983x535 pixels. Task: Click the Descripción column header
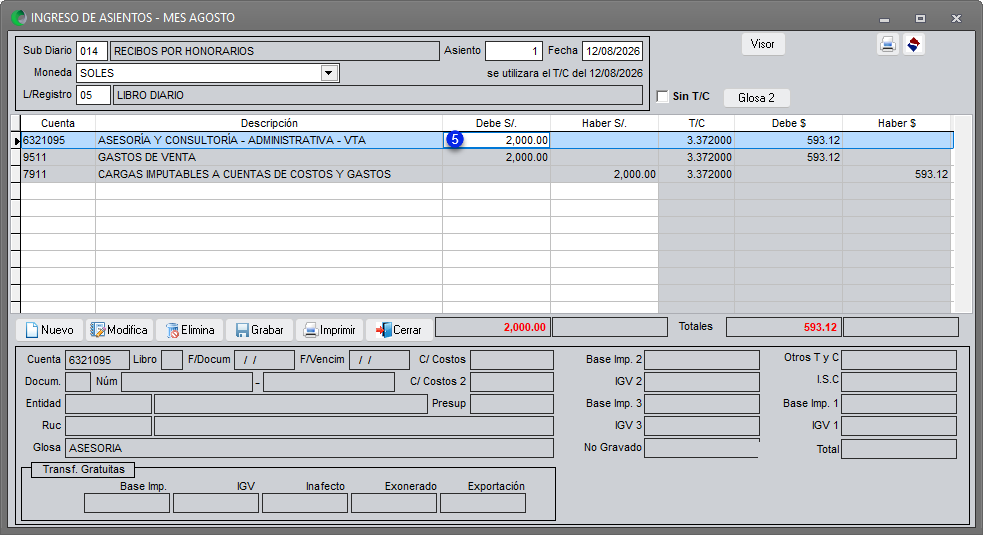[269, 124]
